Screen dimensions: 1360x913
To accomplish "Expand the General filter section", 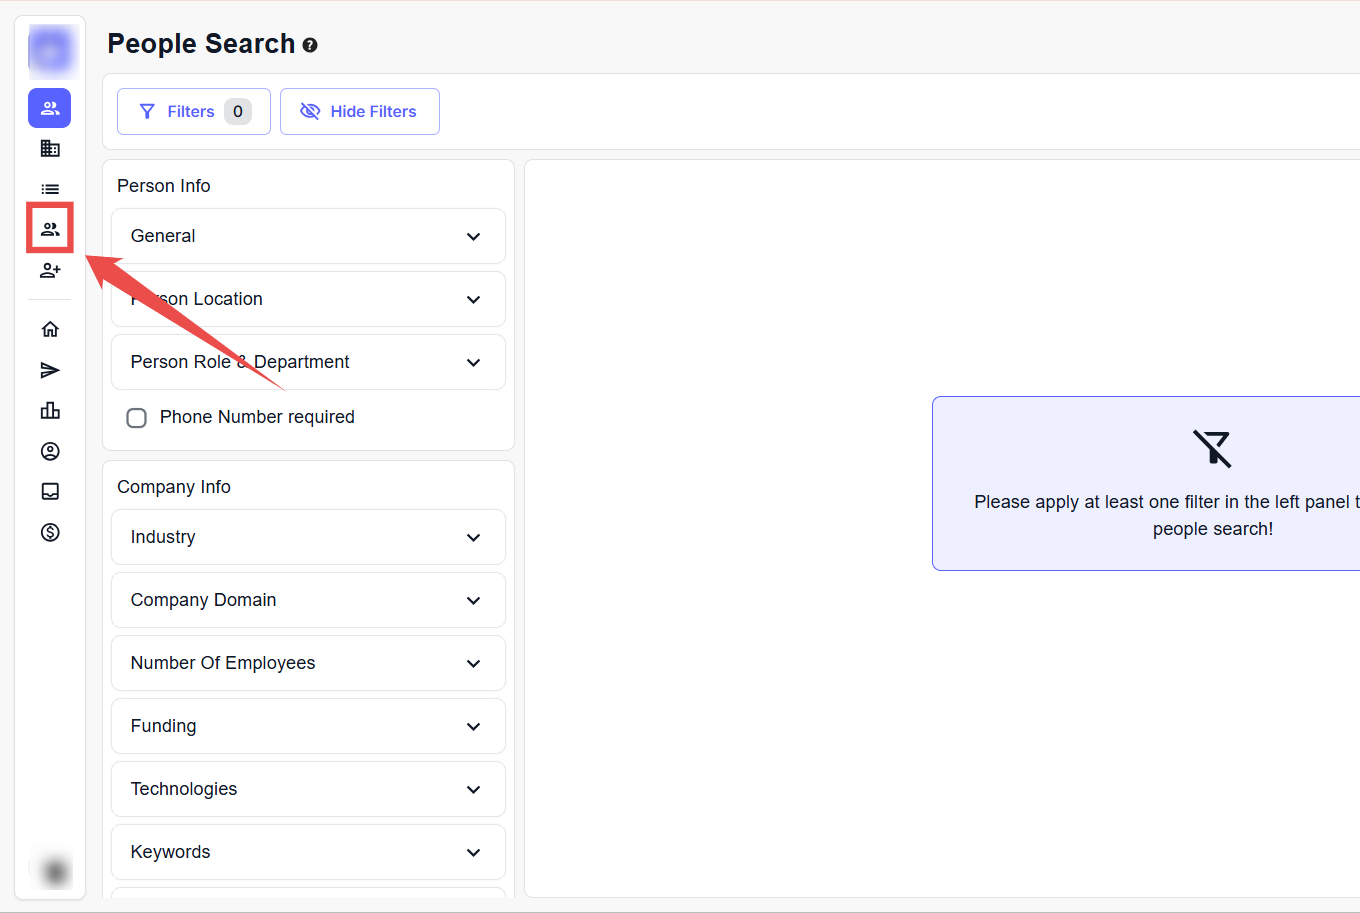I will point(308,236).
